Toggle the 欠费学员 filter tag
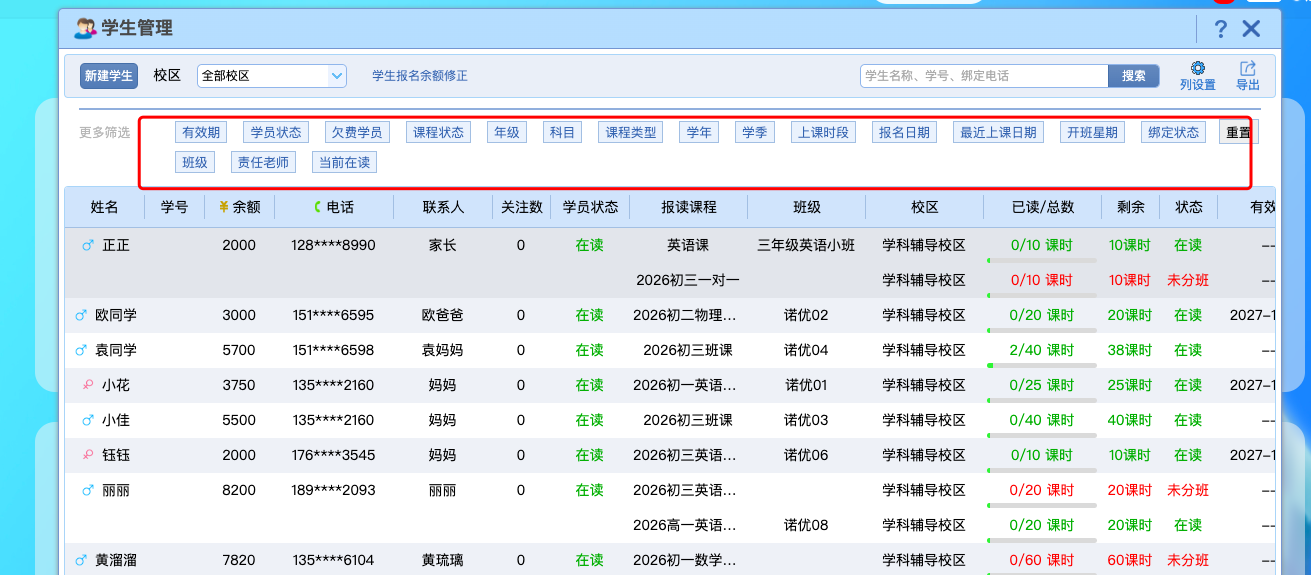The image size is (1311, 575). coord(357,132)
